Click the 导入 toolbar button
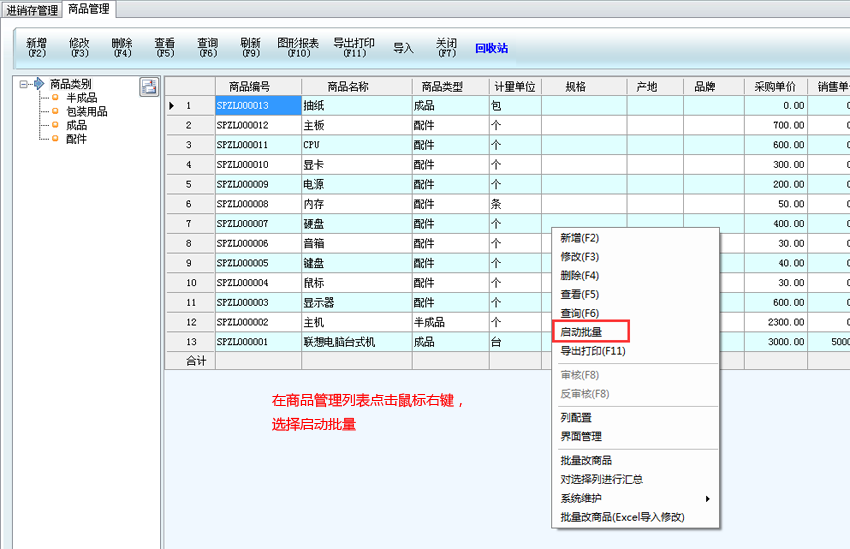Viewport: 850px width, 549px height. click(x=403, y=48)
